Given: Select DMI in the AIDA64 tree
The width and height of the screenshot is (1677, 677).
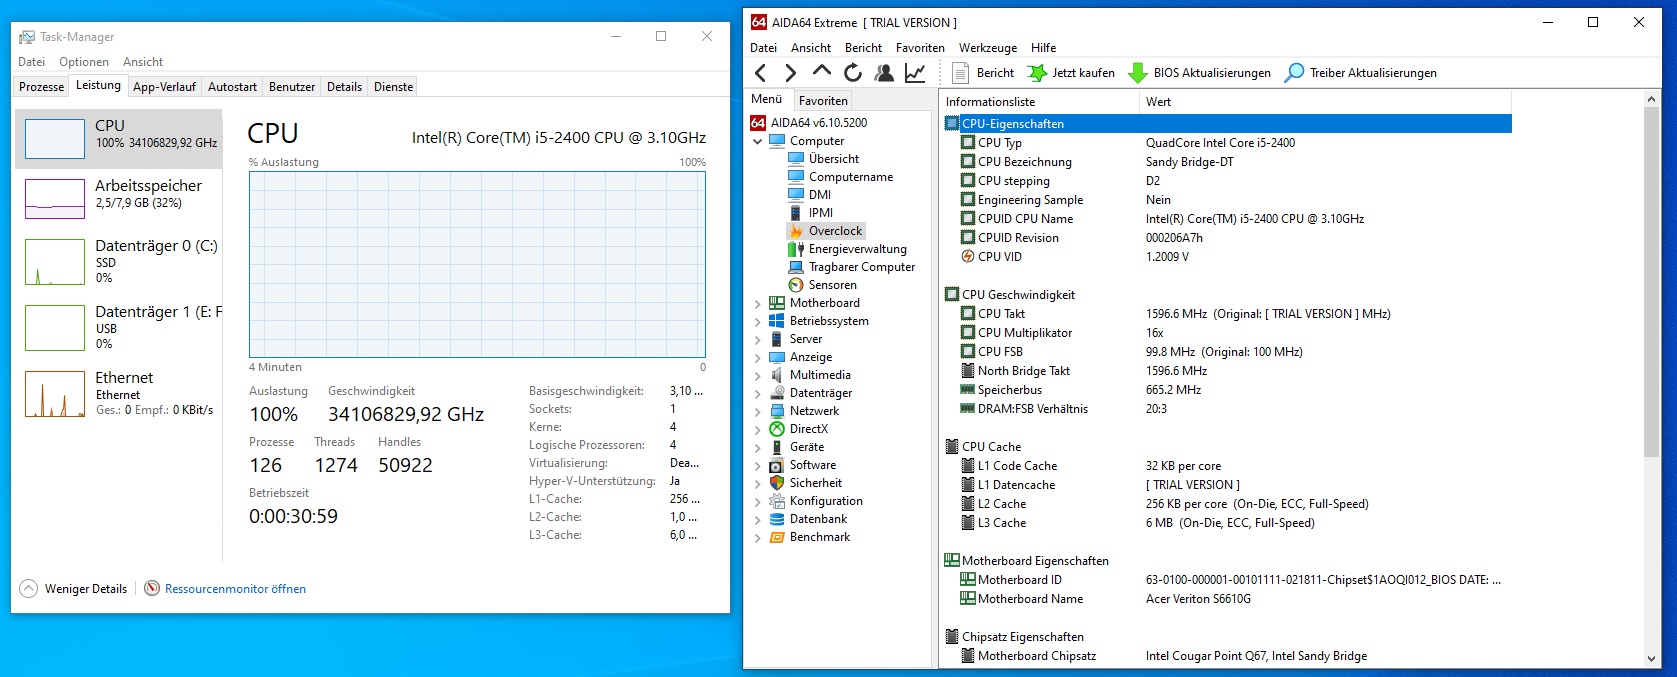Looking at the screenshot, I should point(810,195).
